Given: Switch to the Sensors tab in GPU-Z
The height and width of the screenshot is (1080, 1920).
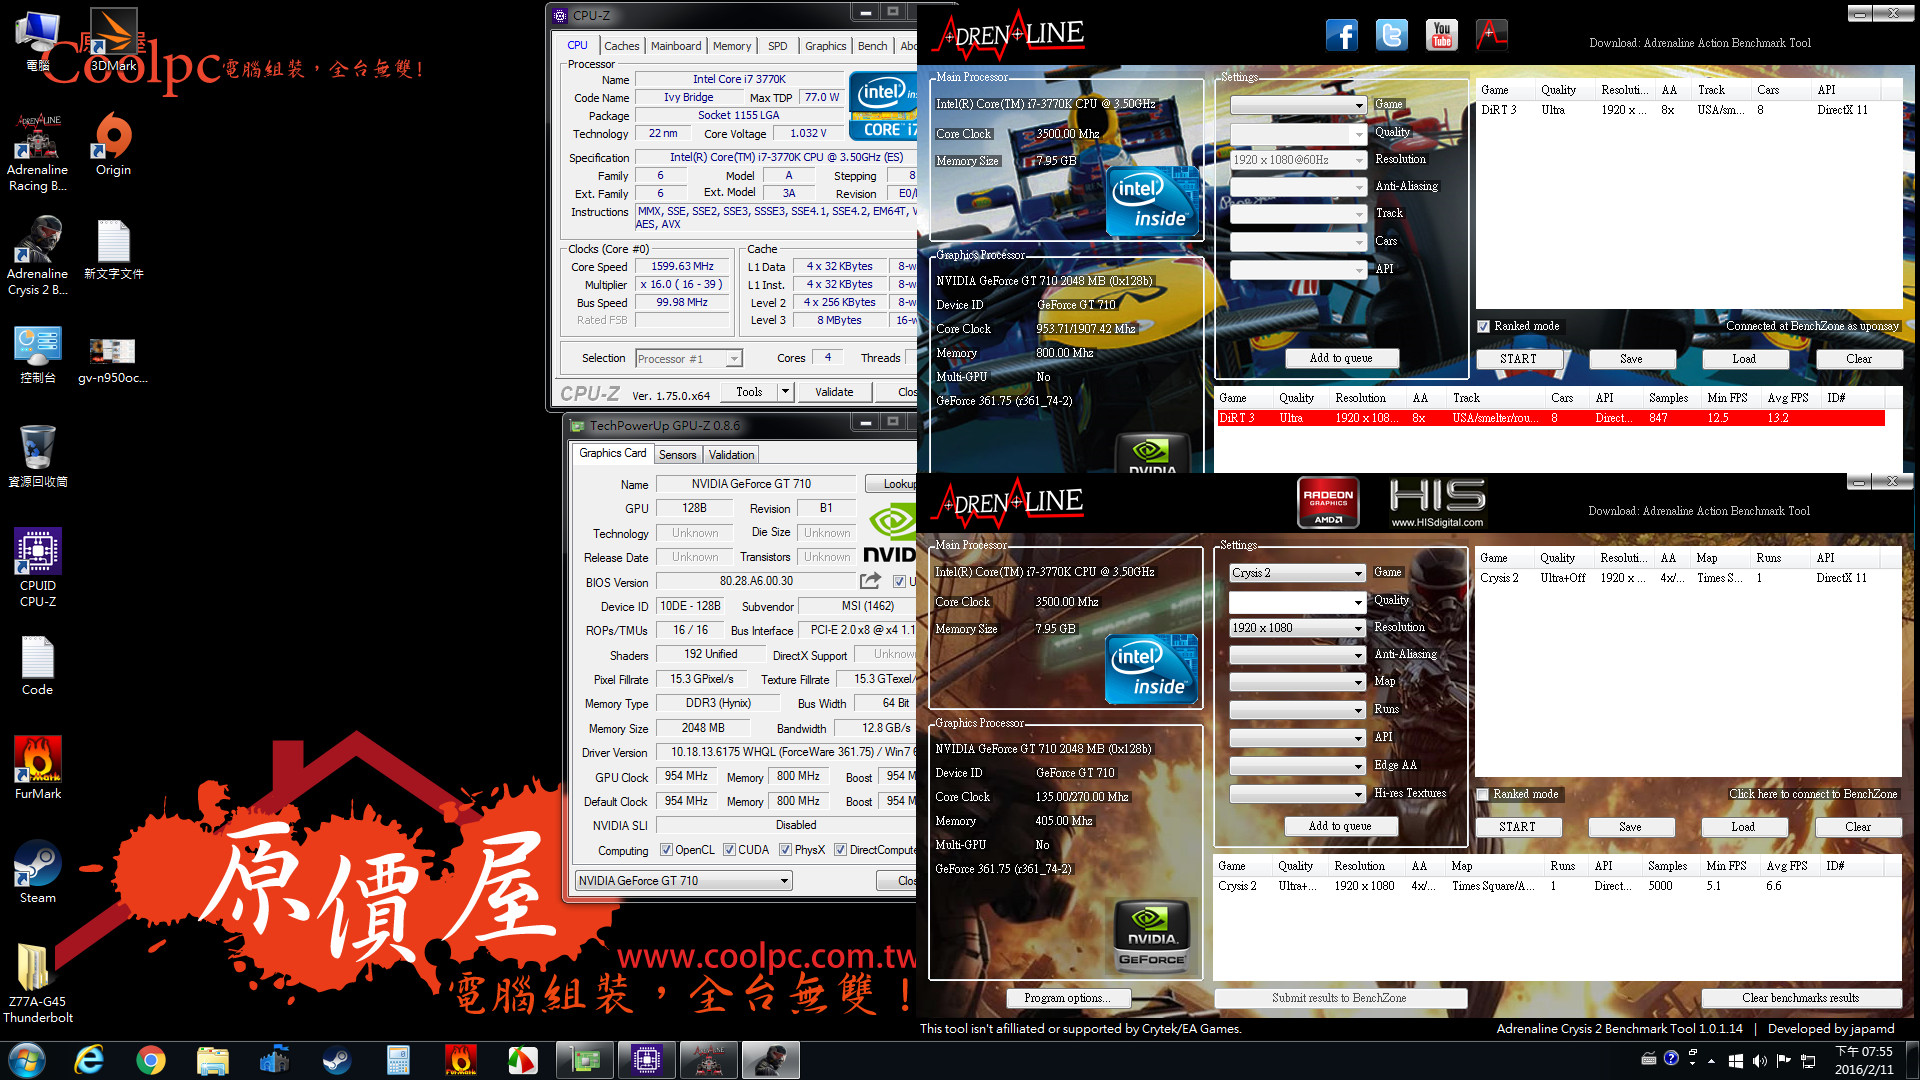Looking at the screenshot, I should pyautogui.click(x=677, y=455).
